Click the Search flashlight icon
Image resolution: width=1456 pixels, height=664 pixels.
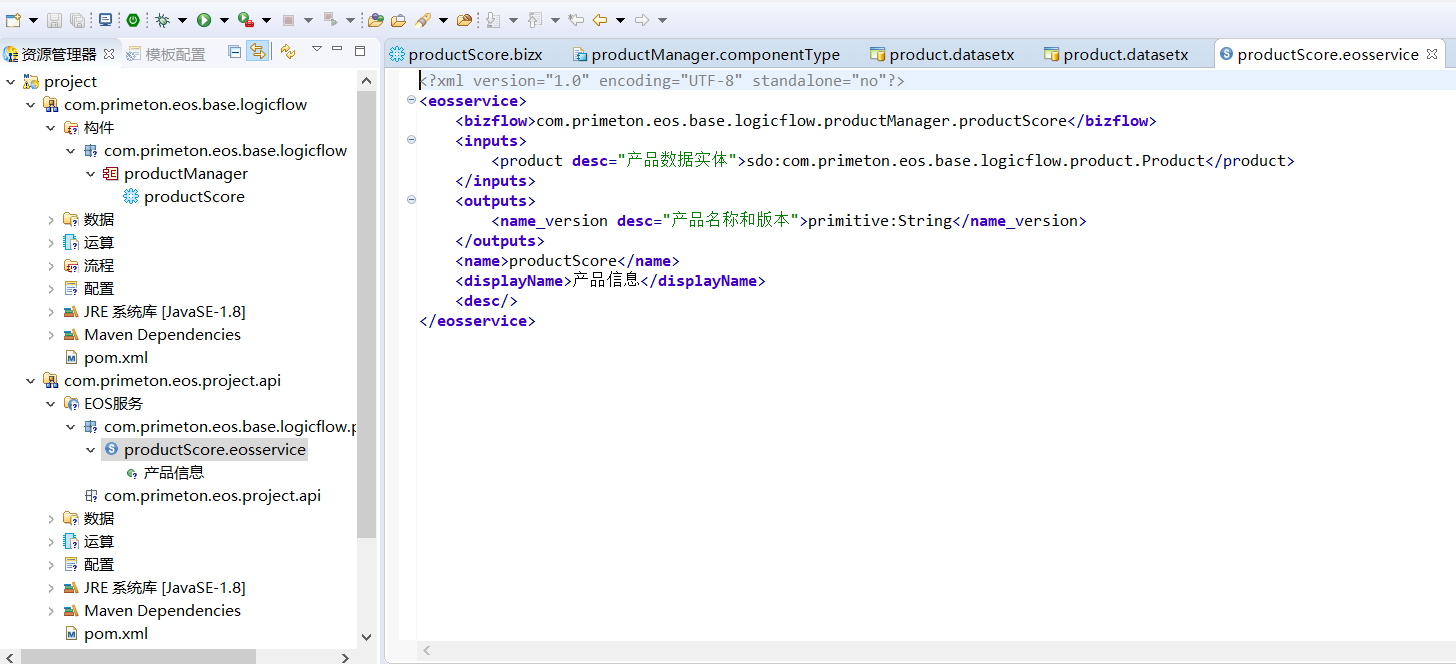point(422,20)
